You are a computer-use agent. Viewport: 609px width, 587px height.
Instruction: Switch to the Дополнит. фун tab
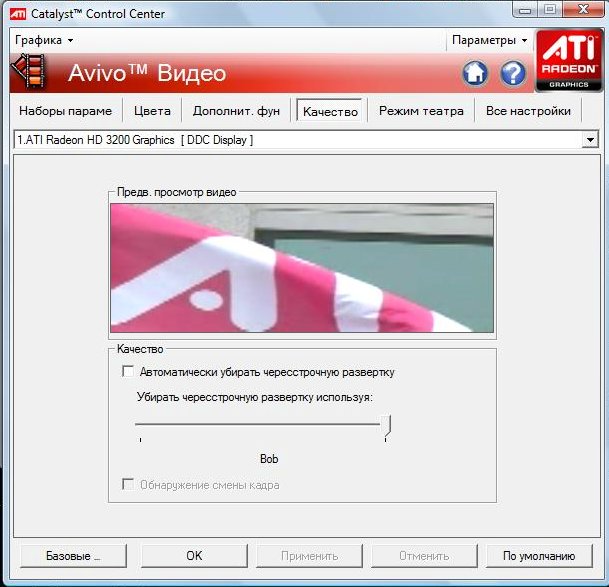click(236, 111)
